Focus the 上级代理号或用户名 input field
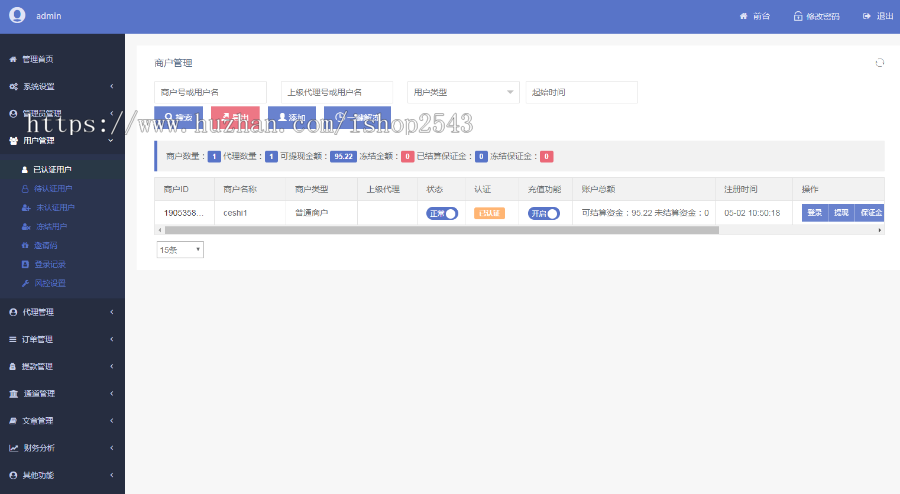The width and height of the screenshot is (900, 494). 337,92
